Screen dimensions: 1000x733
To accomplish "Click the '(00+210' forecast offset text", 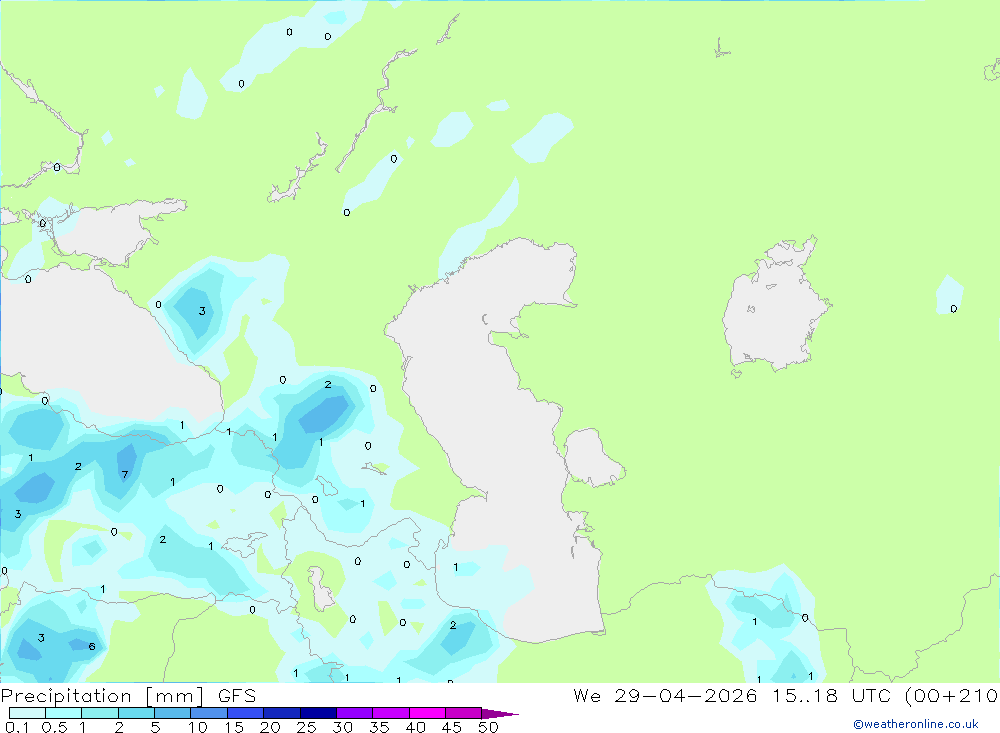I will (951, 696).
